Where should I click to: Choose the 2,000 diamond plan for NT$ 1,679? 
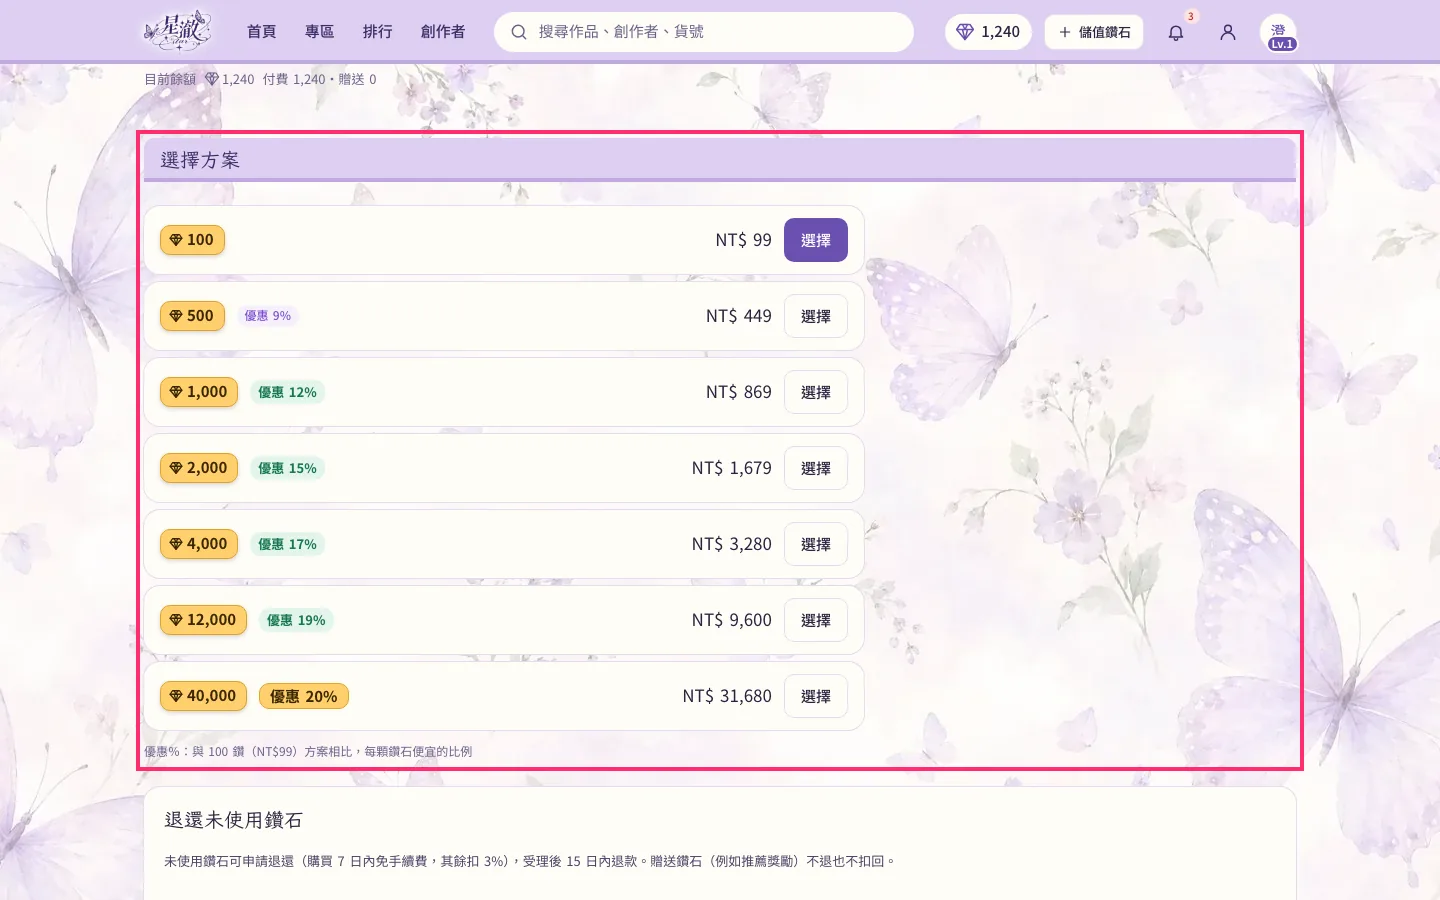[816, 468]
